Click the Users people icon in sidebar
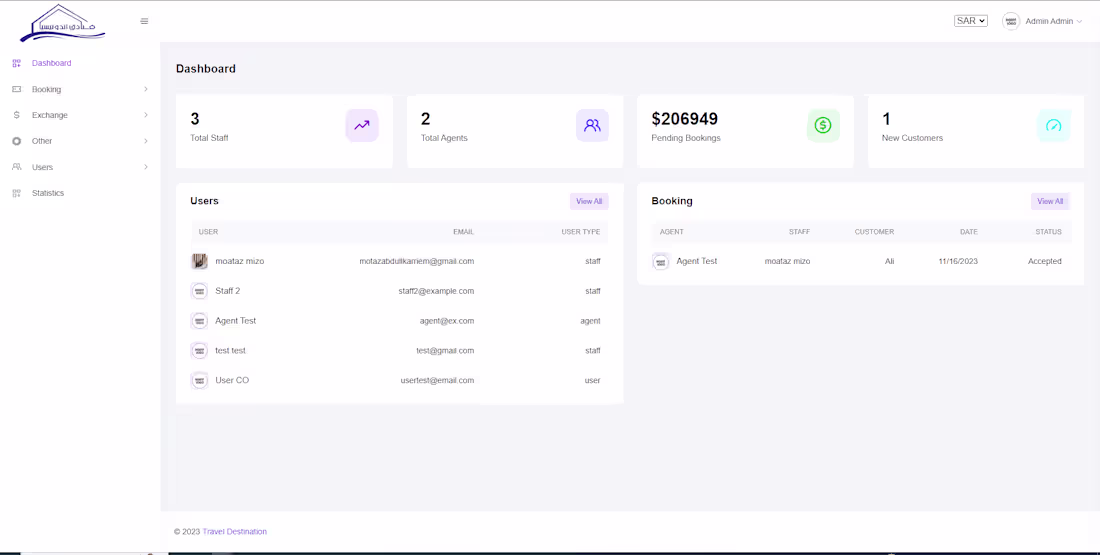Screen dimensions: 1100x555 17,167
